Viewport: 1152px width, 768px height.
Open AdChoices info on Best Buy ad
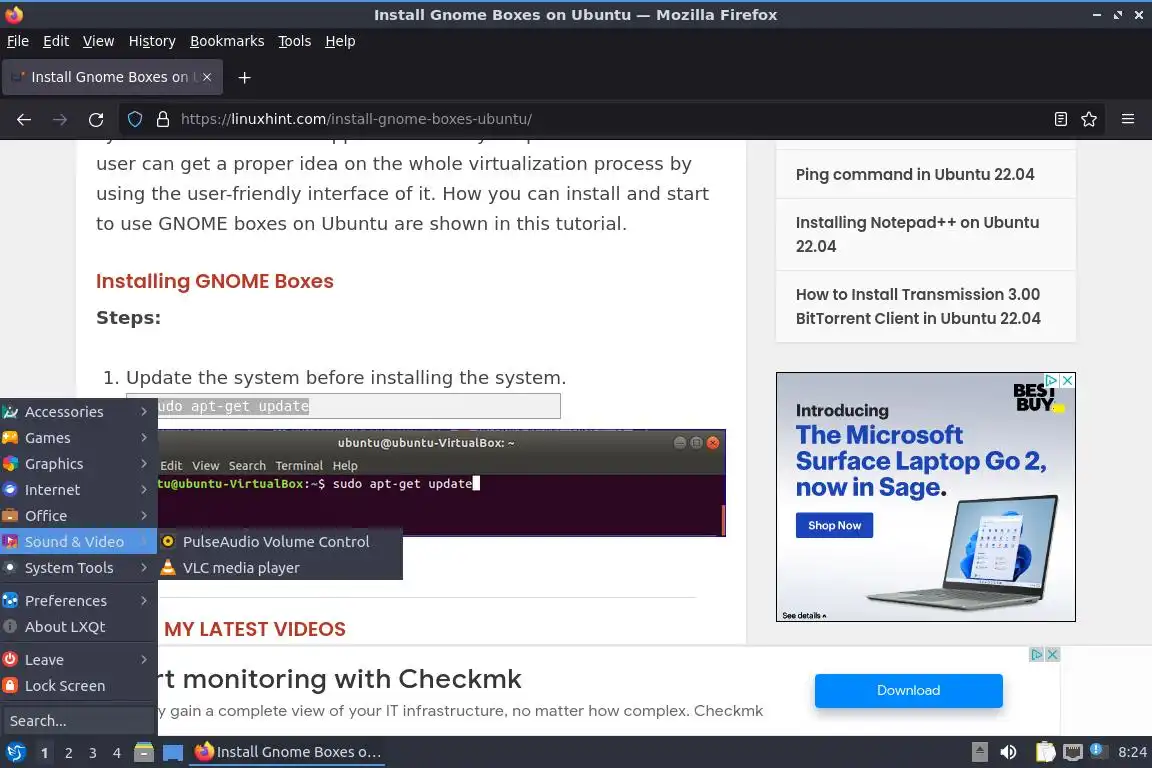(1052, 380)
